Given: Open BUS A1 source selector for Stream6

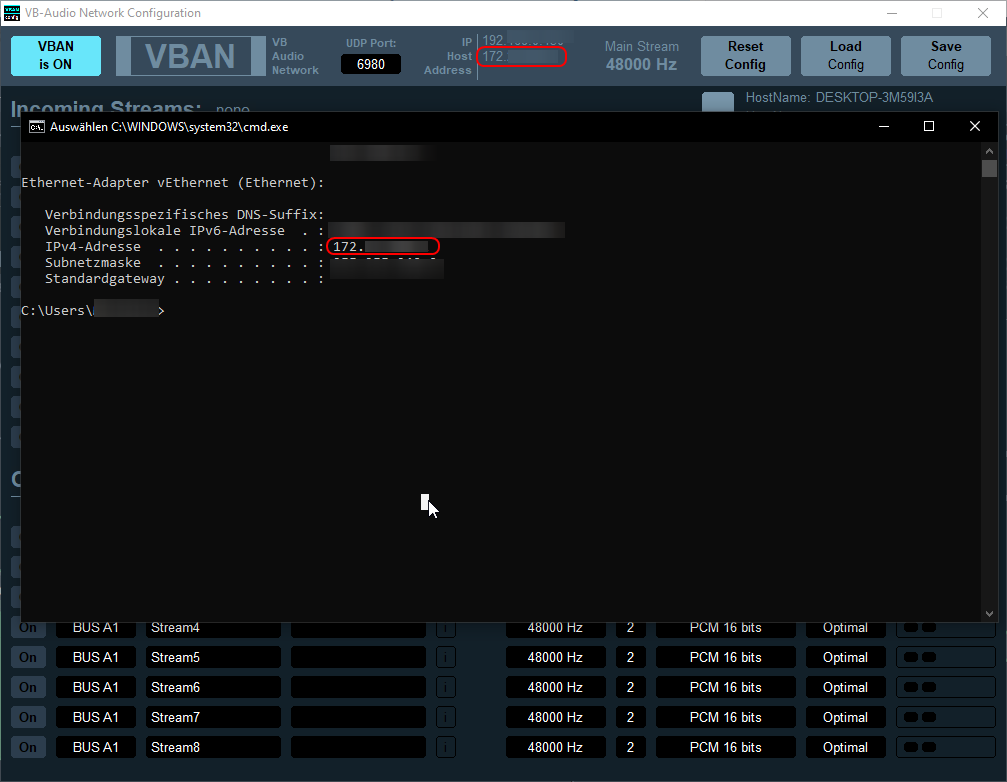Looking at the screenshot, I should (96, 687).
